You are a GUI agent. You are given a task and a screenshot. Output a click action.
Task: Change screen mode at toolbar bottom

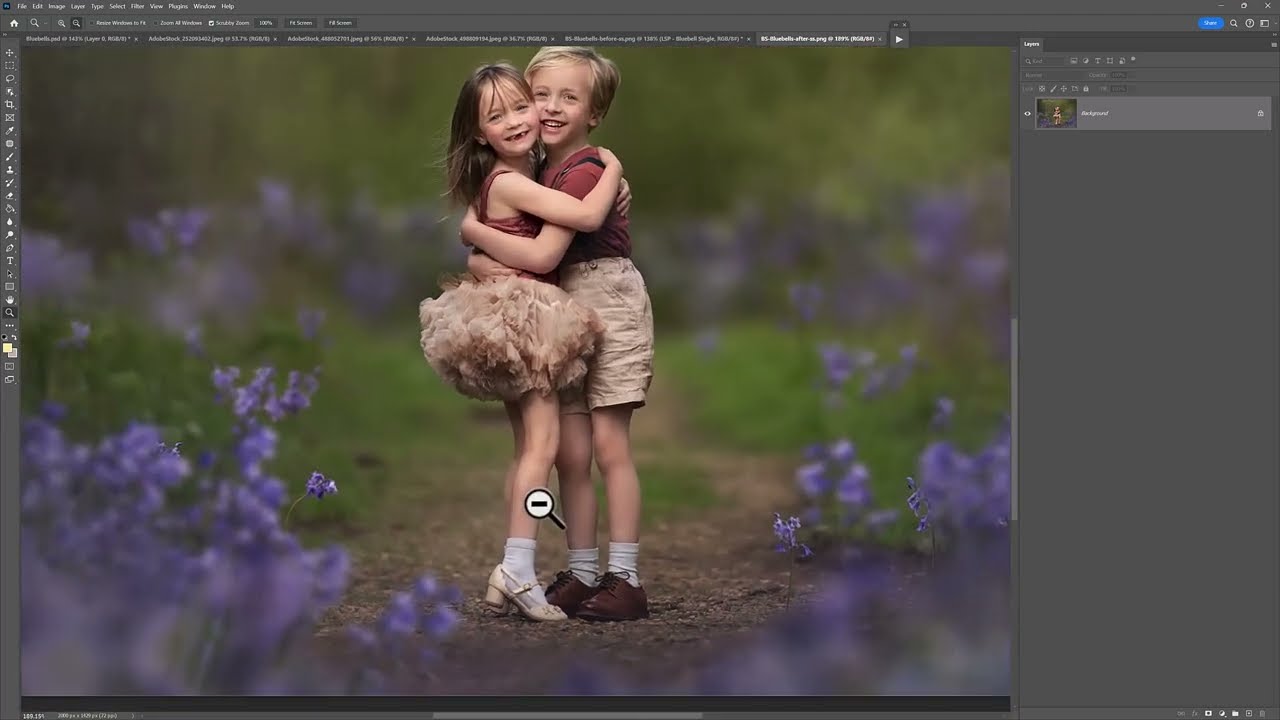10,379
